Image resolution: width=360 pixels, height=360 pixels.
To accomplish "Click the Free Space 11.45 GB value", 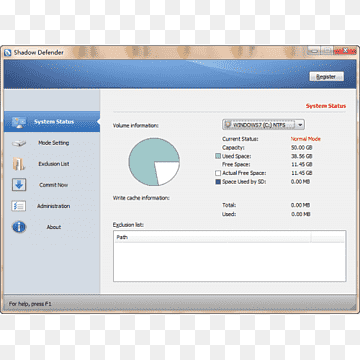I will point(301,164).
